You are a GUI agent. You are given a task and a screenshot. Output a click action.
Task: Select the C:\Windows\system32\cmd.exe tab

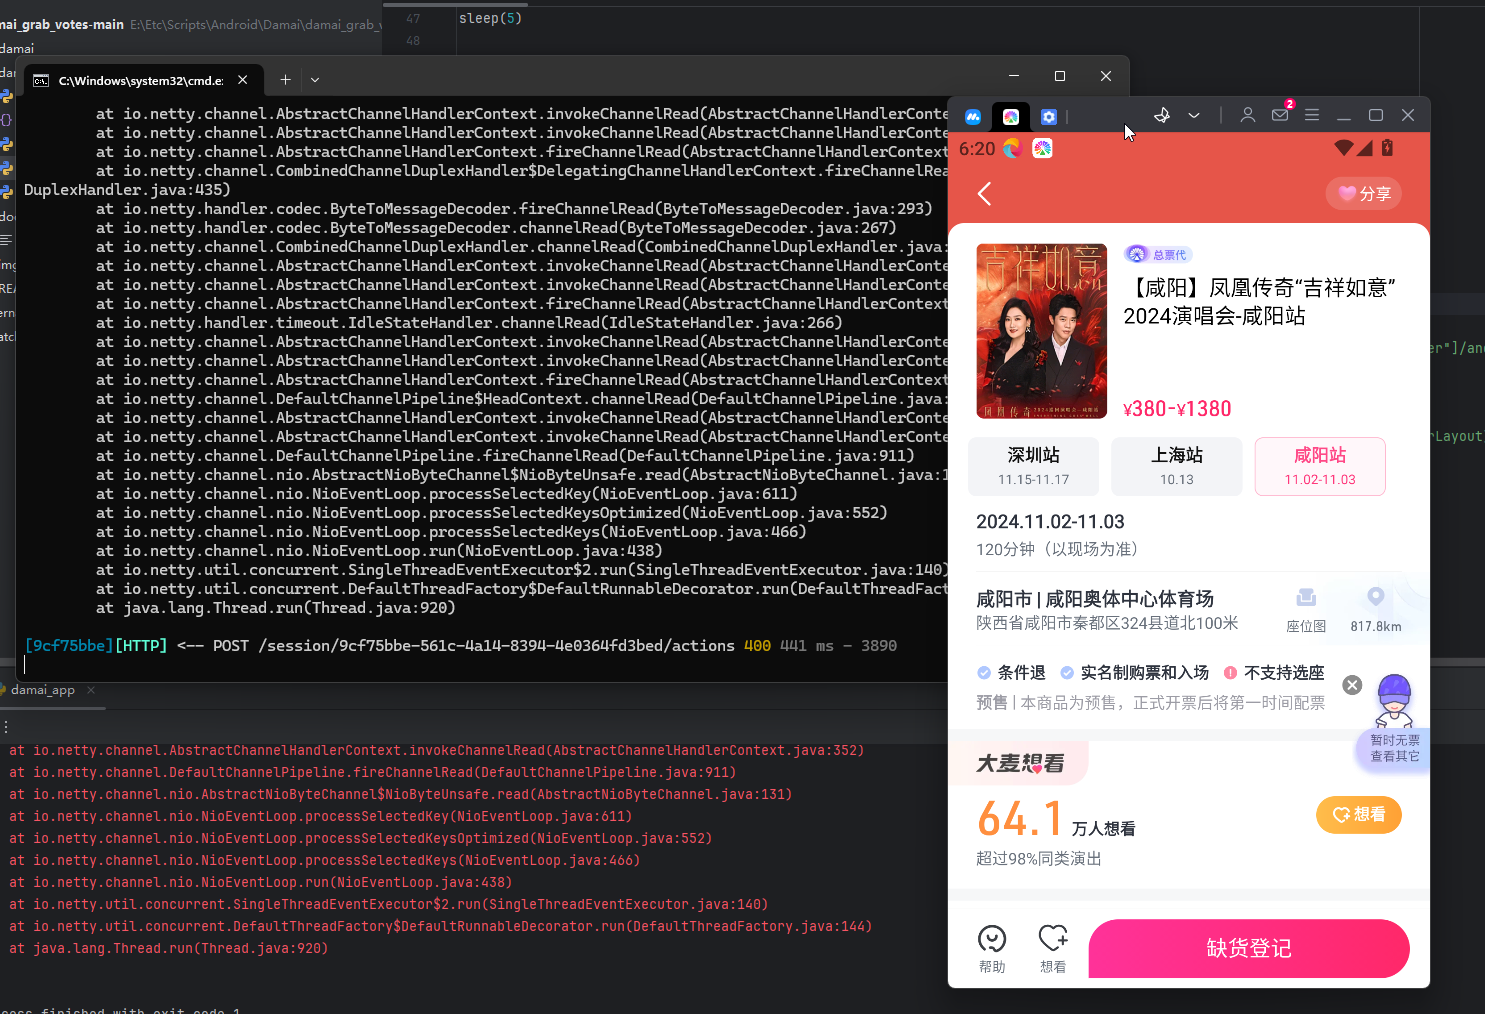[143, 80]
